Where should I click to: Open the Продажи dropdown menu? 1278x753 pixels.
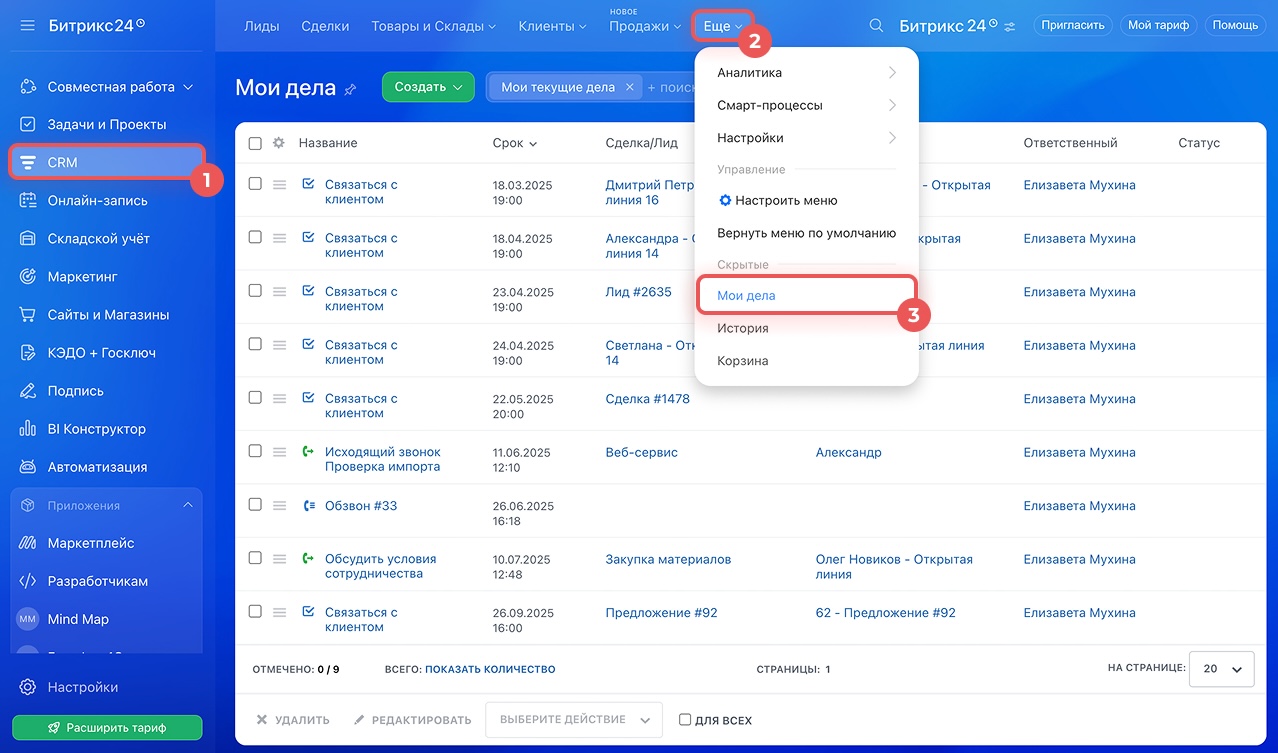pyautogui.click(x=645, y=26)
